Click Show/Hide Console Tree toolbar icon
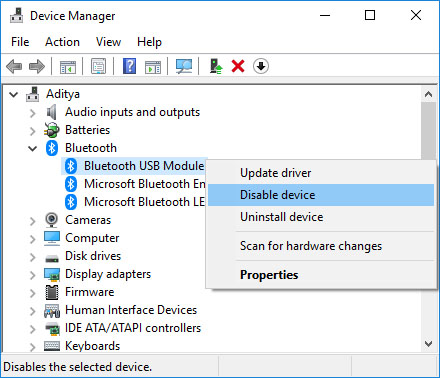 tap(68, 66)
